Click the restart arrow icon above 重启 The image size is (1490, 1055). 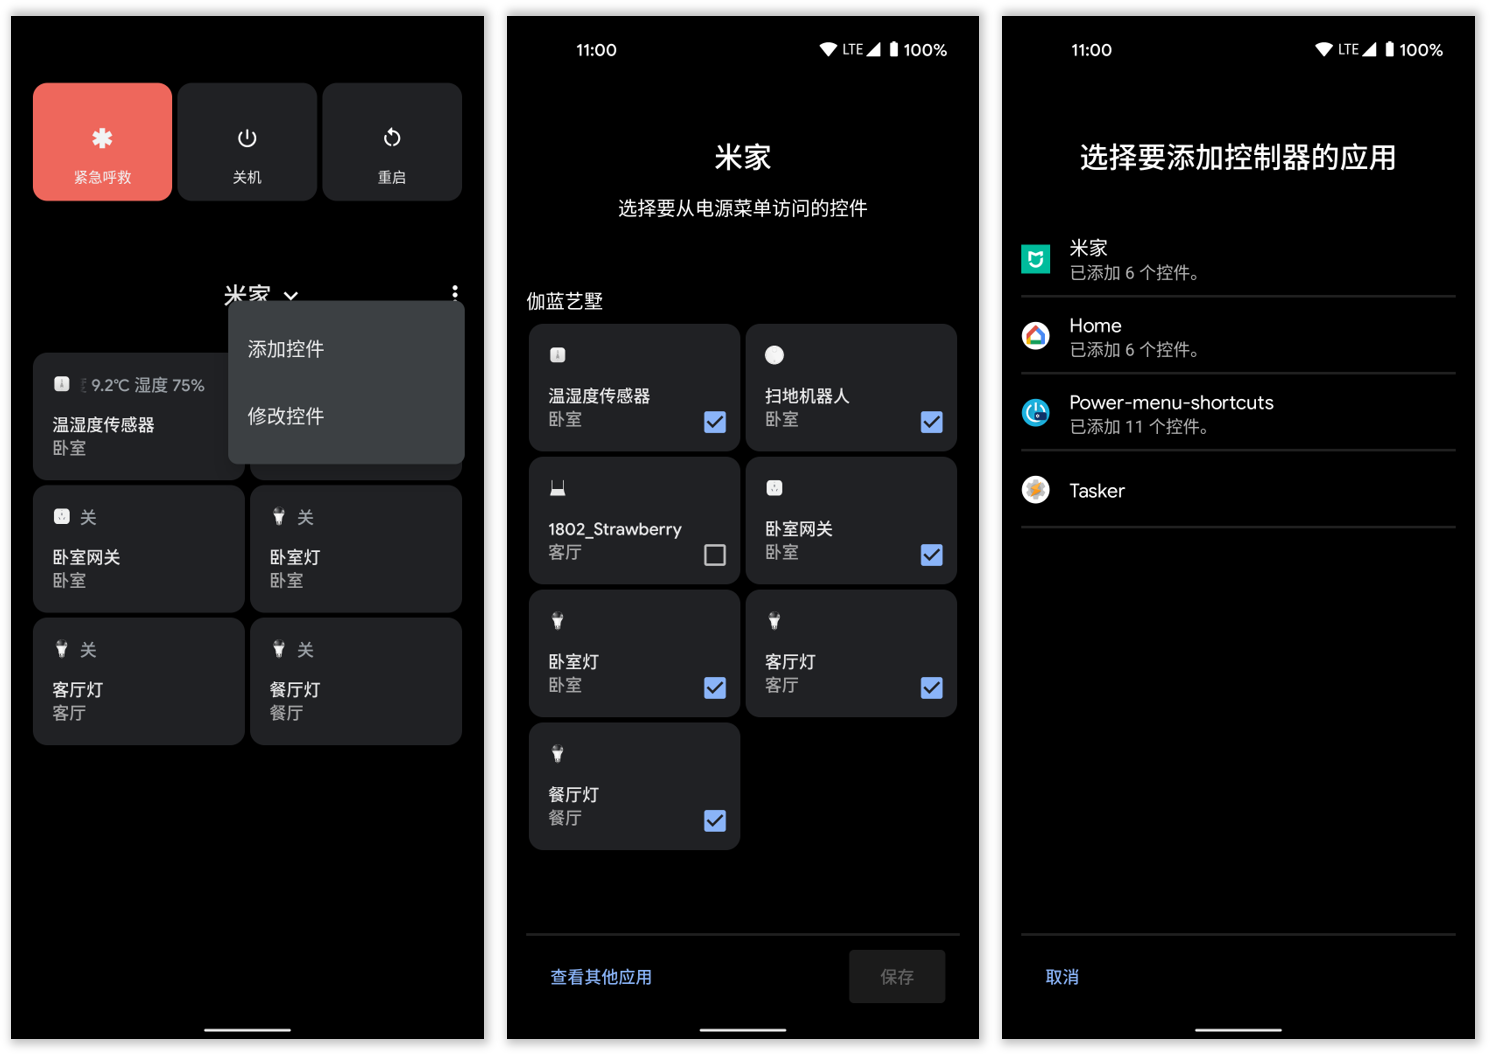(392, 138)
